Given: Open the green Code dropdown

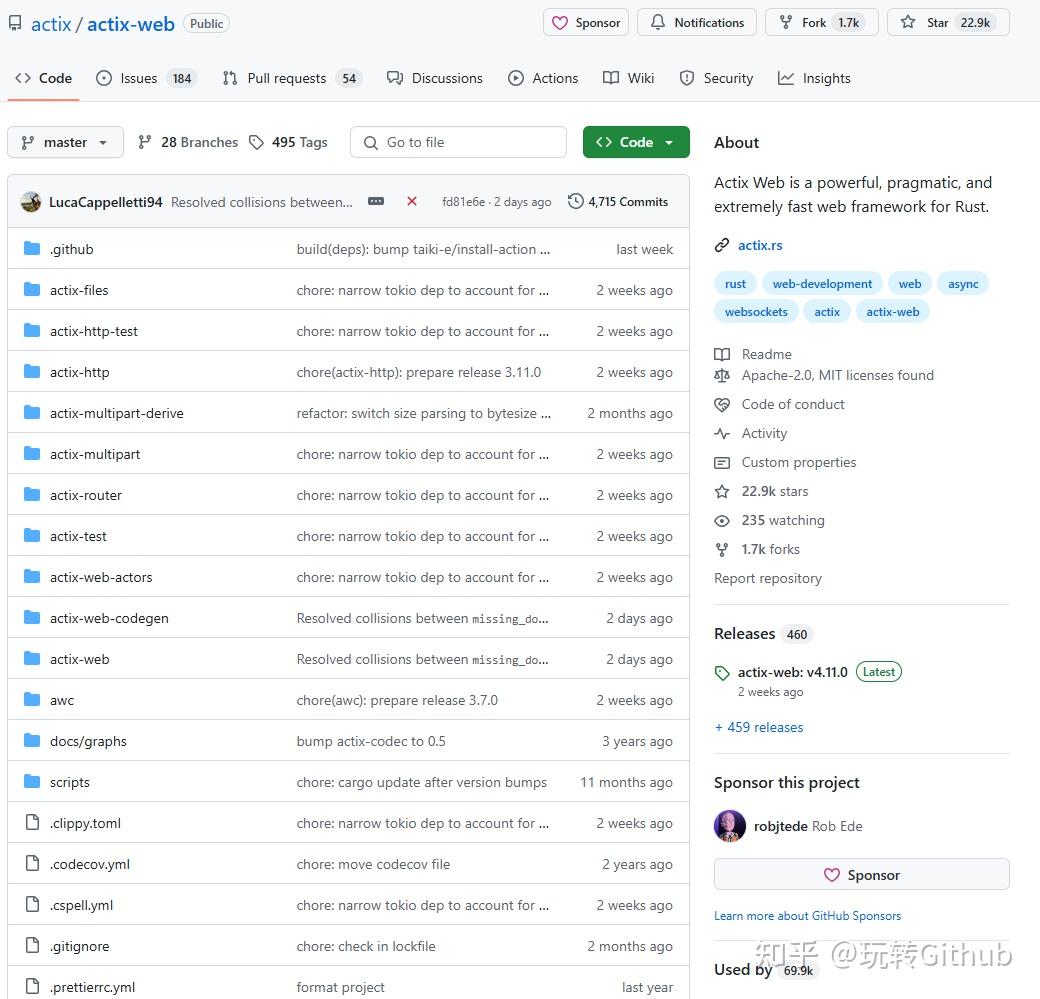Looking at the screenshot, I should [636, 142].
